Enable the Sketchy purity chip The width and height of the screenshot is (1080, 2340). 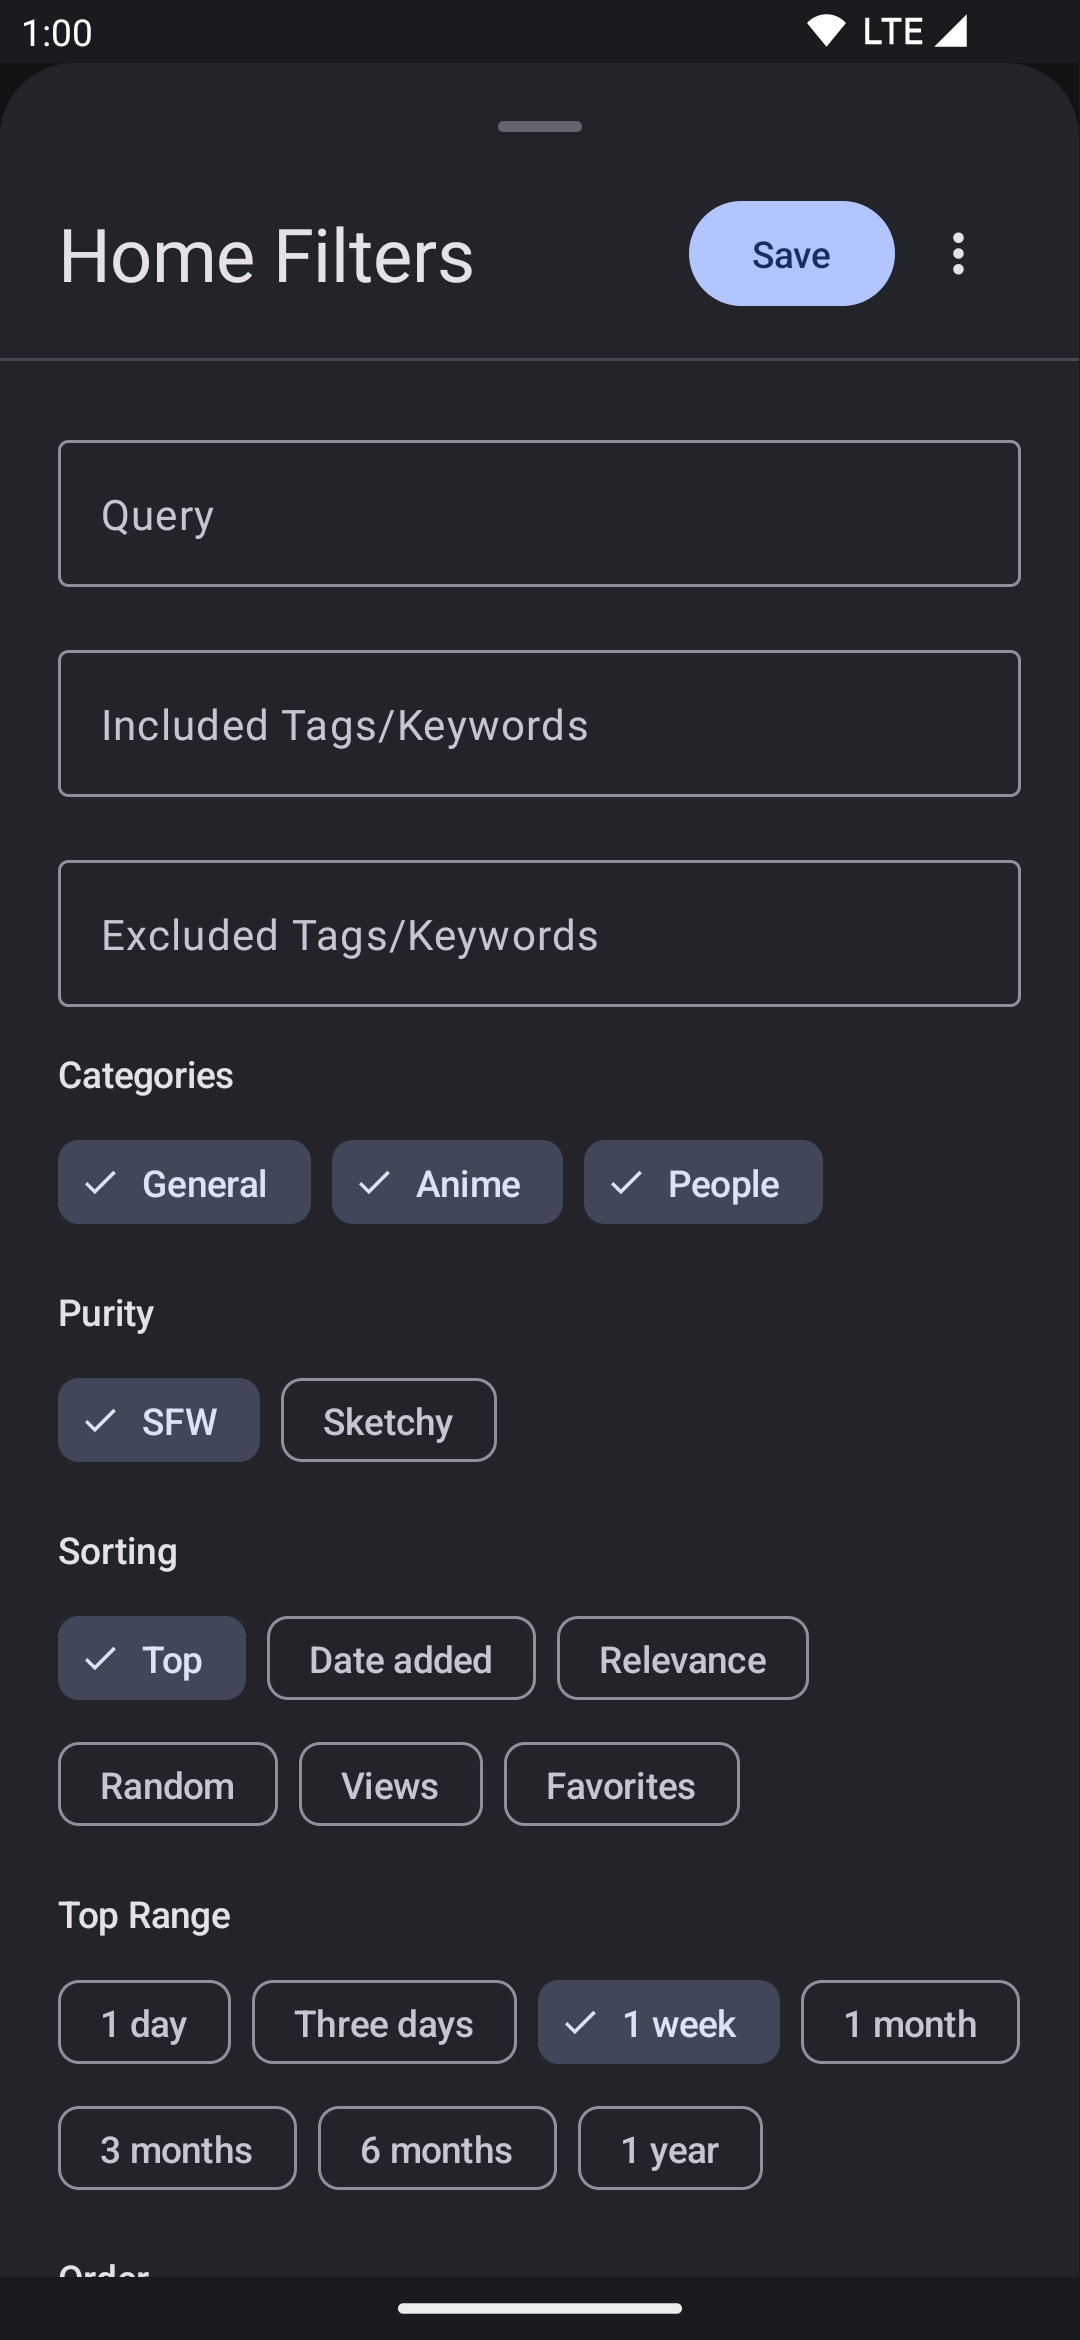click(x=388, y=1421)
